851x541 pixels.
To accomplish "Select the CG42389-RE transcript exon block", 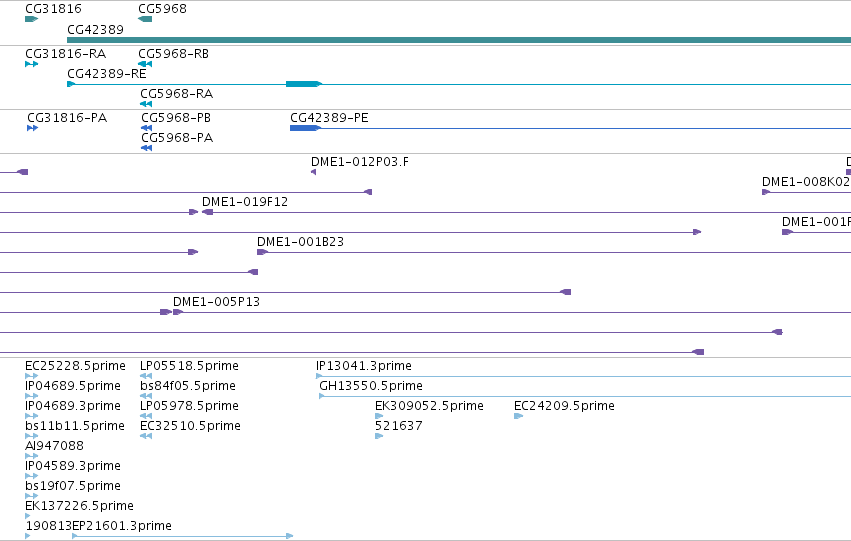I will click(304, 84).
